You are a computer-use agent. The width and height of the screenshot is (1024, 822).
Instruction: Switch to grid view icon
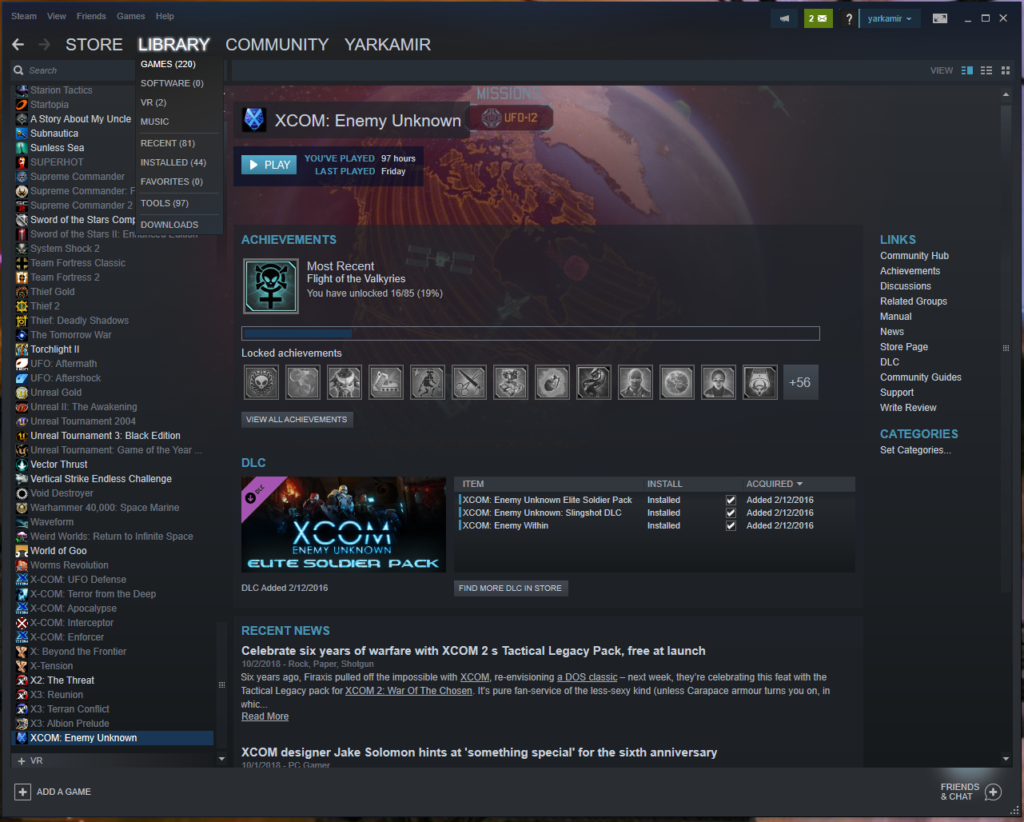tap(1006, 70)
